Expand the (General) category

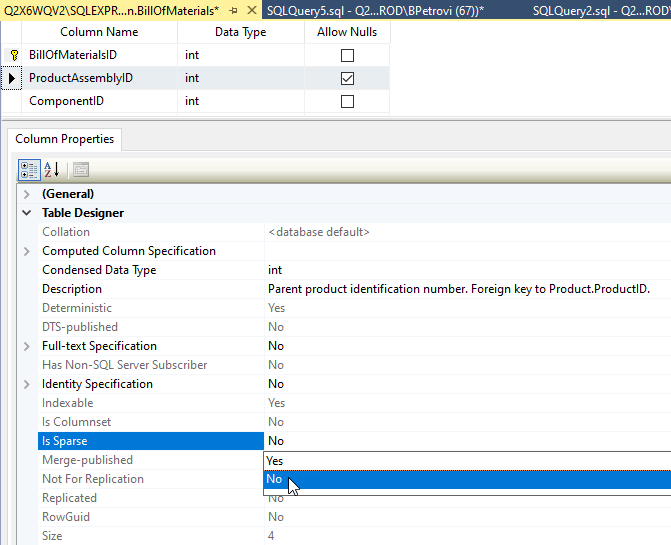[x=27, y=194]
